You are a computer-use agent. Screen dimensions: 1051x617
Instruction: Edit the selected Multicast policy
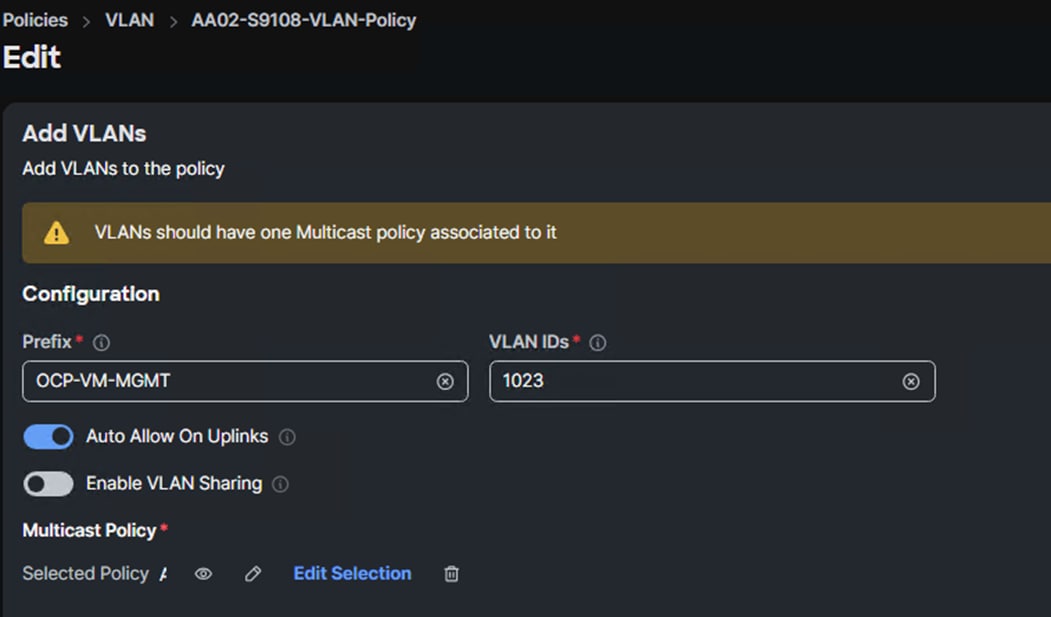(252, 573)
